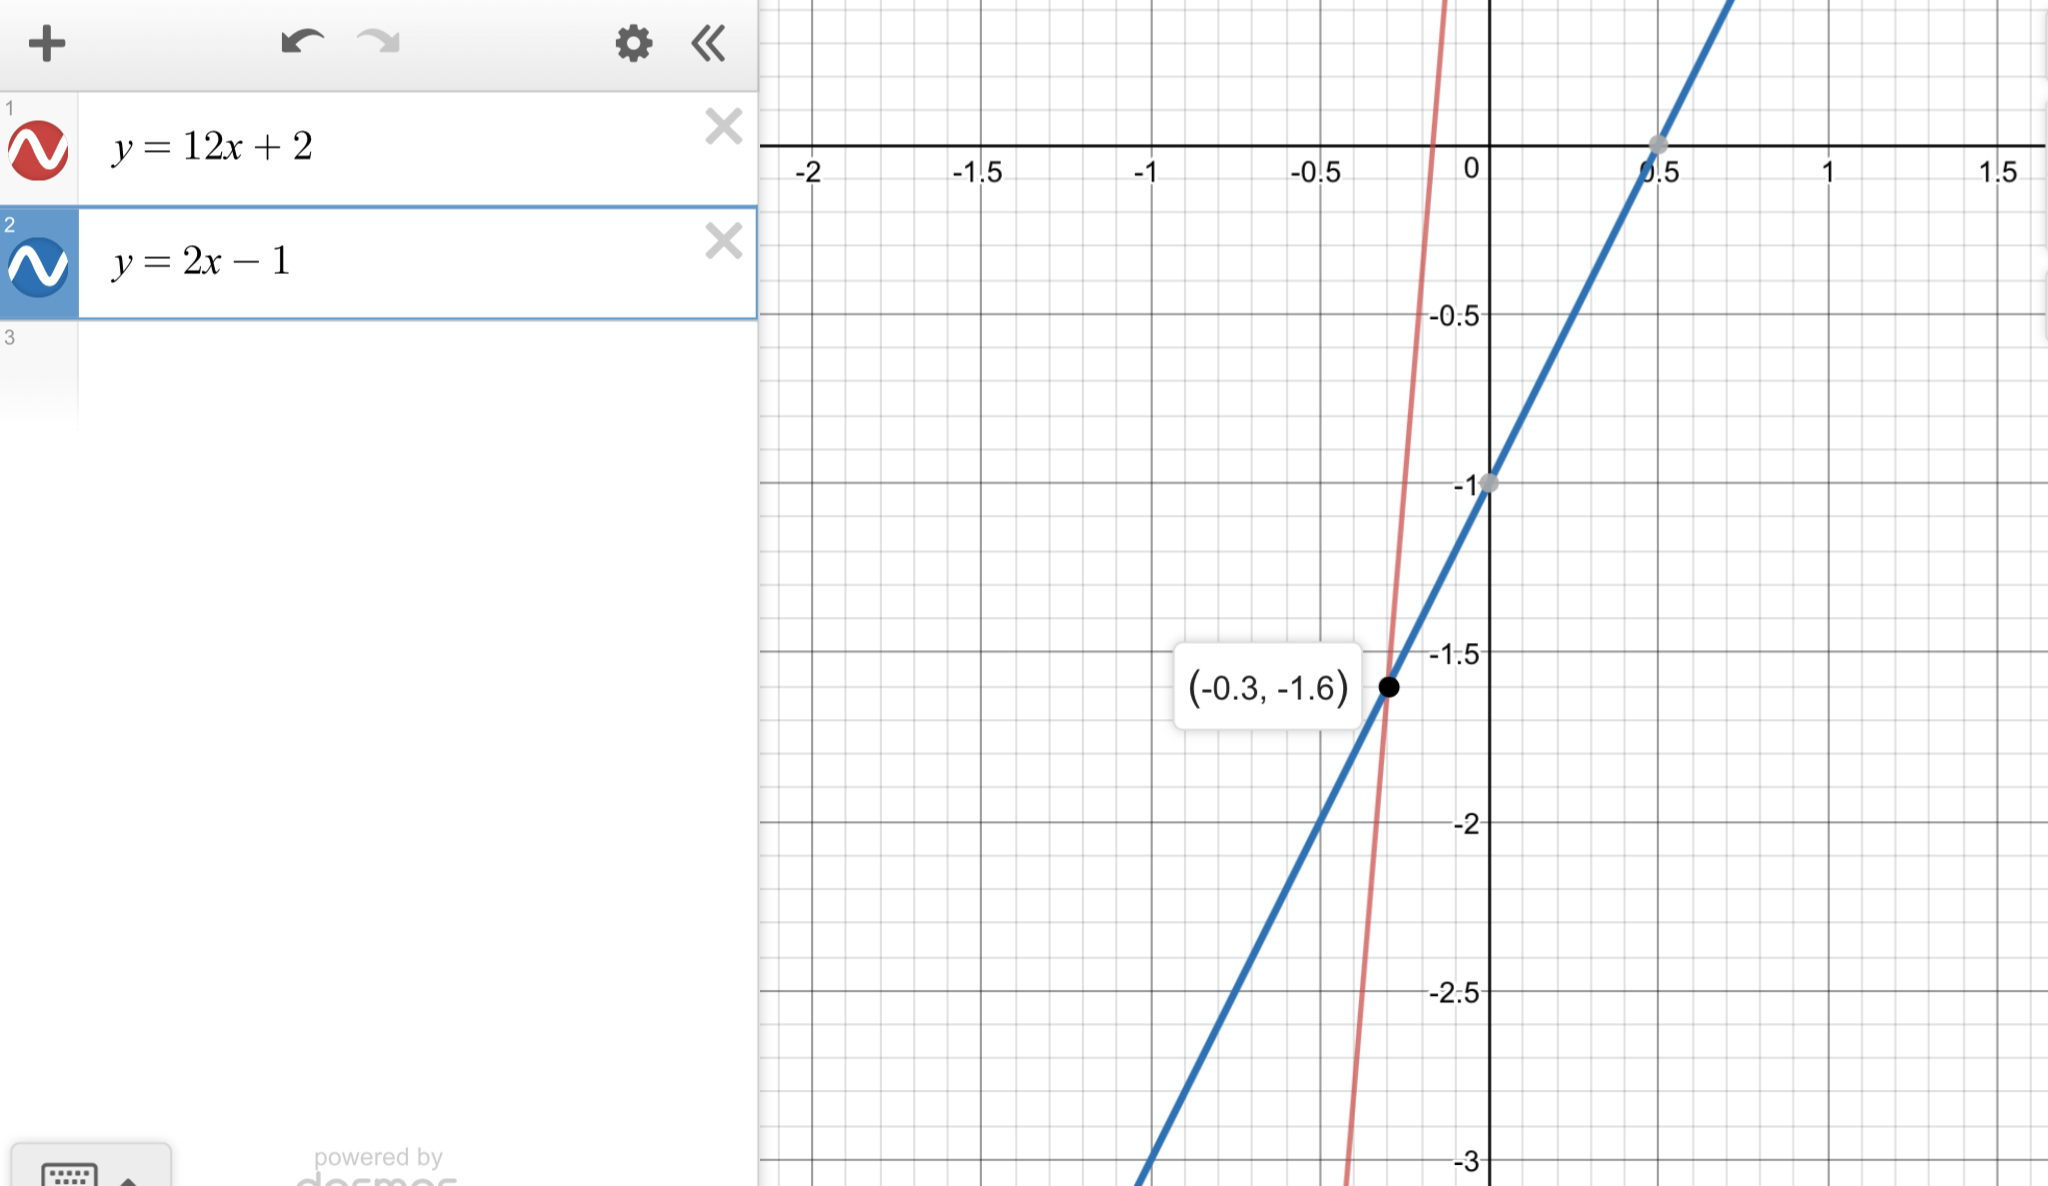Screen dimensions: 2048x1186
Task: Click the black intersection point on graph
Action: [1389, 687]
